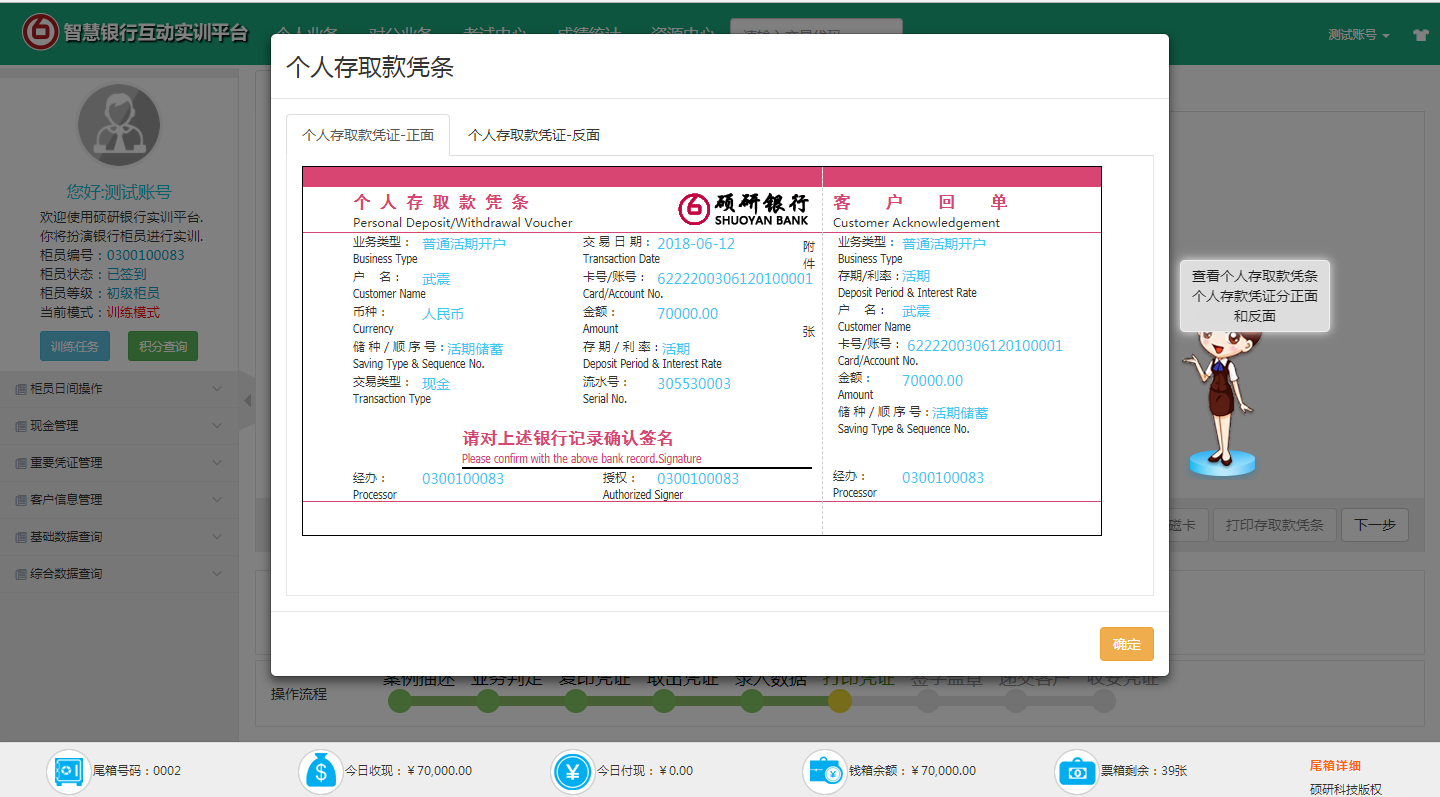Click the 积分查询 button
1440x797 pixels.
[163, 346]
